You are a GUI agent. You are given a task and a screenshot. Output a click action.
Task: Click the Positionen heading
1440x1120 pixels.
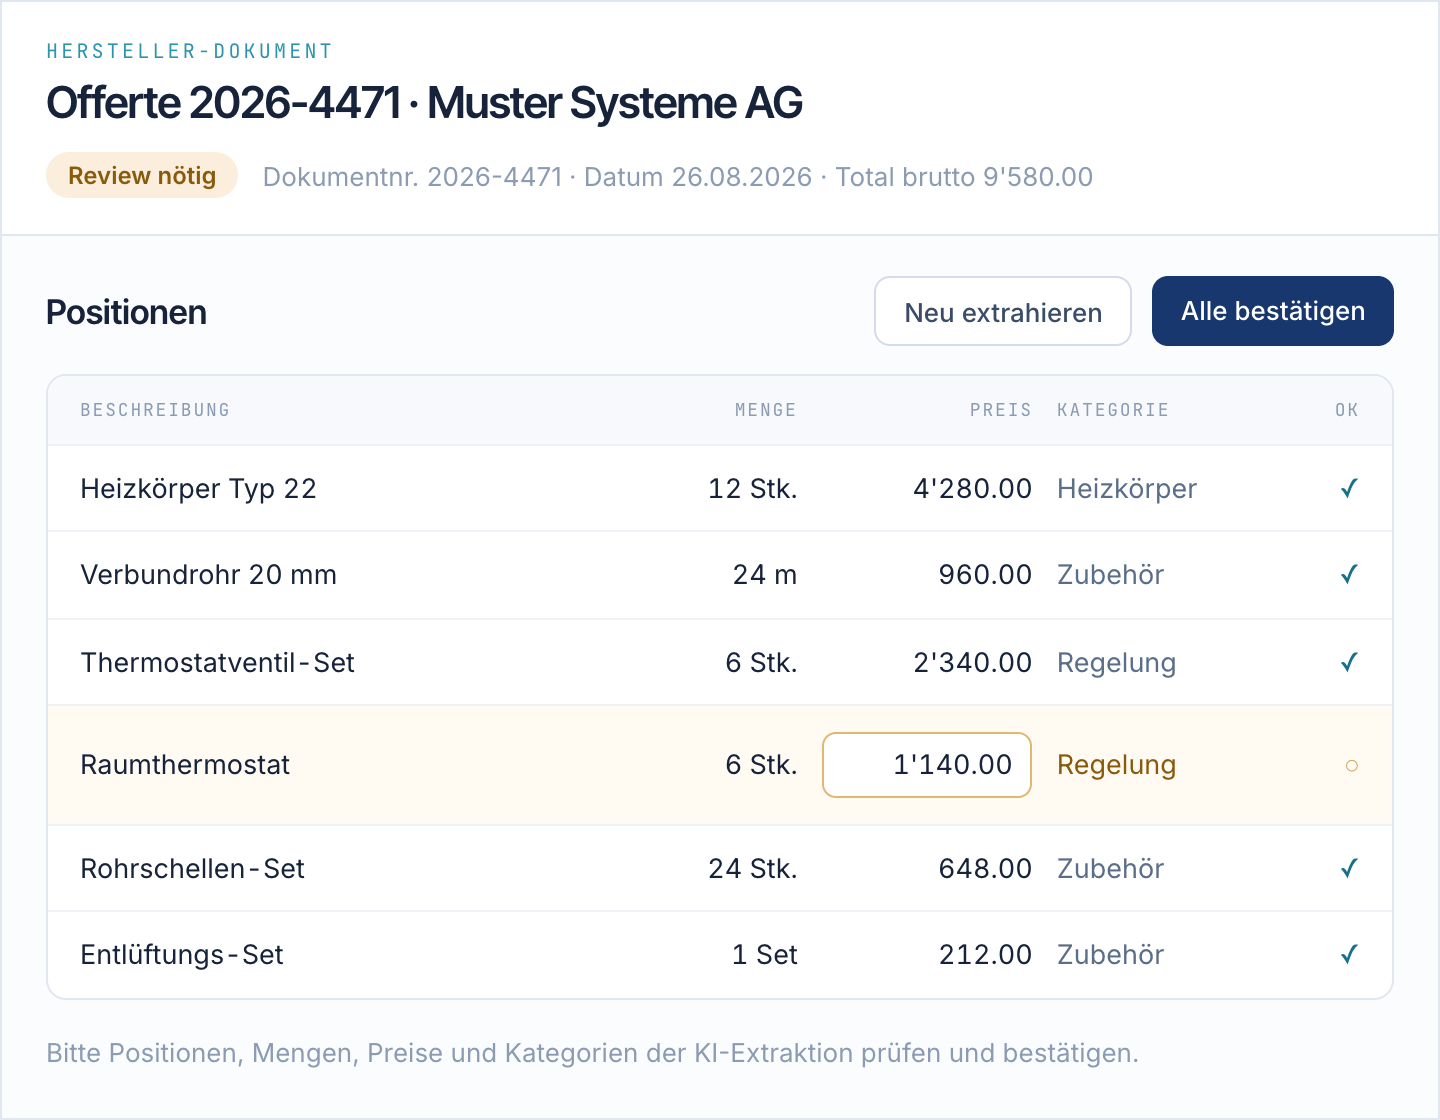127,312
